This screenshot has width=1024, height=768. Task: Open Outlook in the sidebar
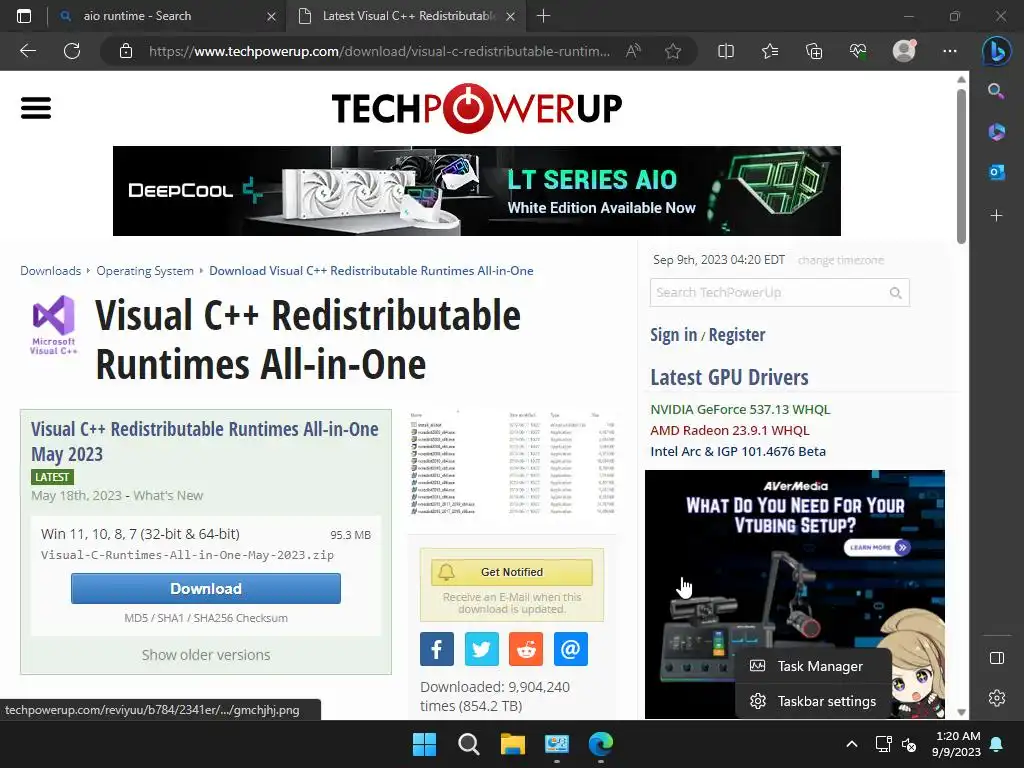click(x=996, y=172)
